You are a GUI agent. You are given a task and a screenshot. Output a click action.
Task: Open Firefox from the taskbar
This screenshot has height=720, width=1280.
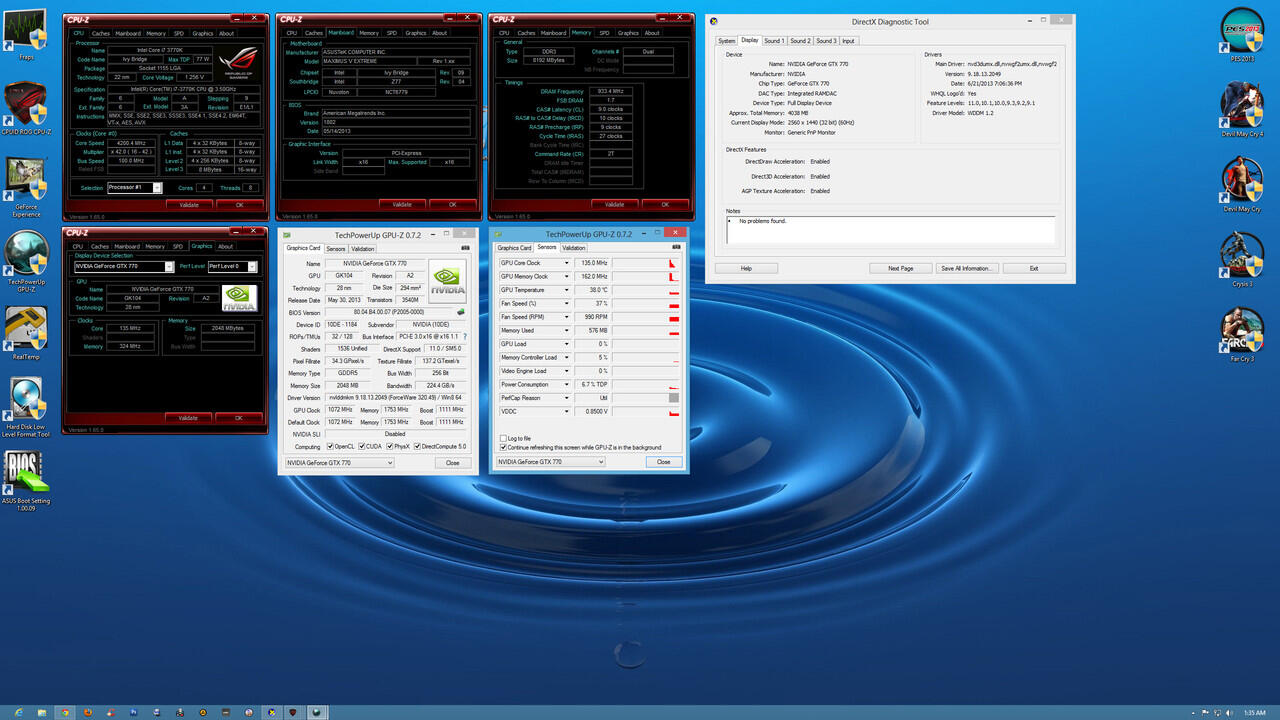click(x=88, y=712)
